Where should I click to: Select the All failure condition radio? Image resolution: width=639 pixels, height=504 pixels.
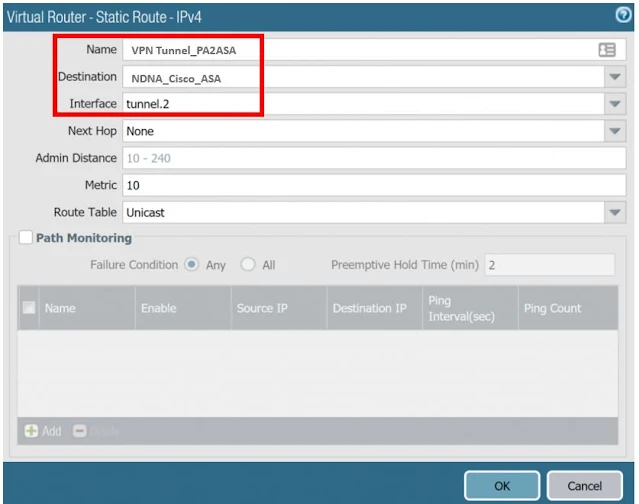[x=248, y=265]
